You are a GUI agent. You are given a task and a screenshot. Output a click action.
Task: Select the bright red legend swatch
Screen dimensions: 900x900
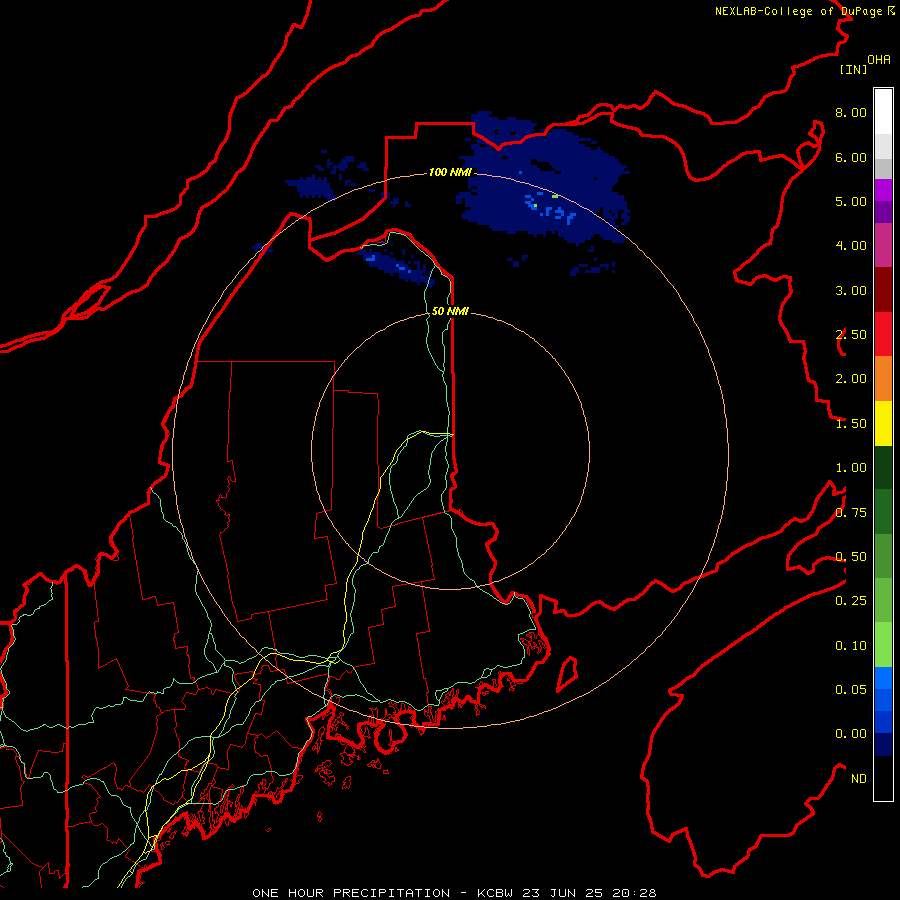(x=883, y=334)
